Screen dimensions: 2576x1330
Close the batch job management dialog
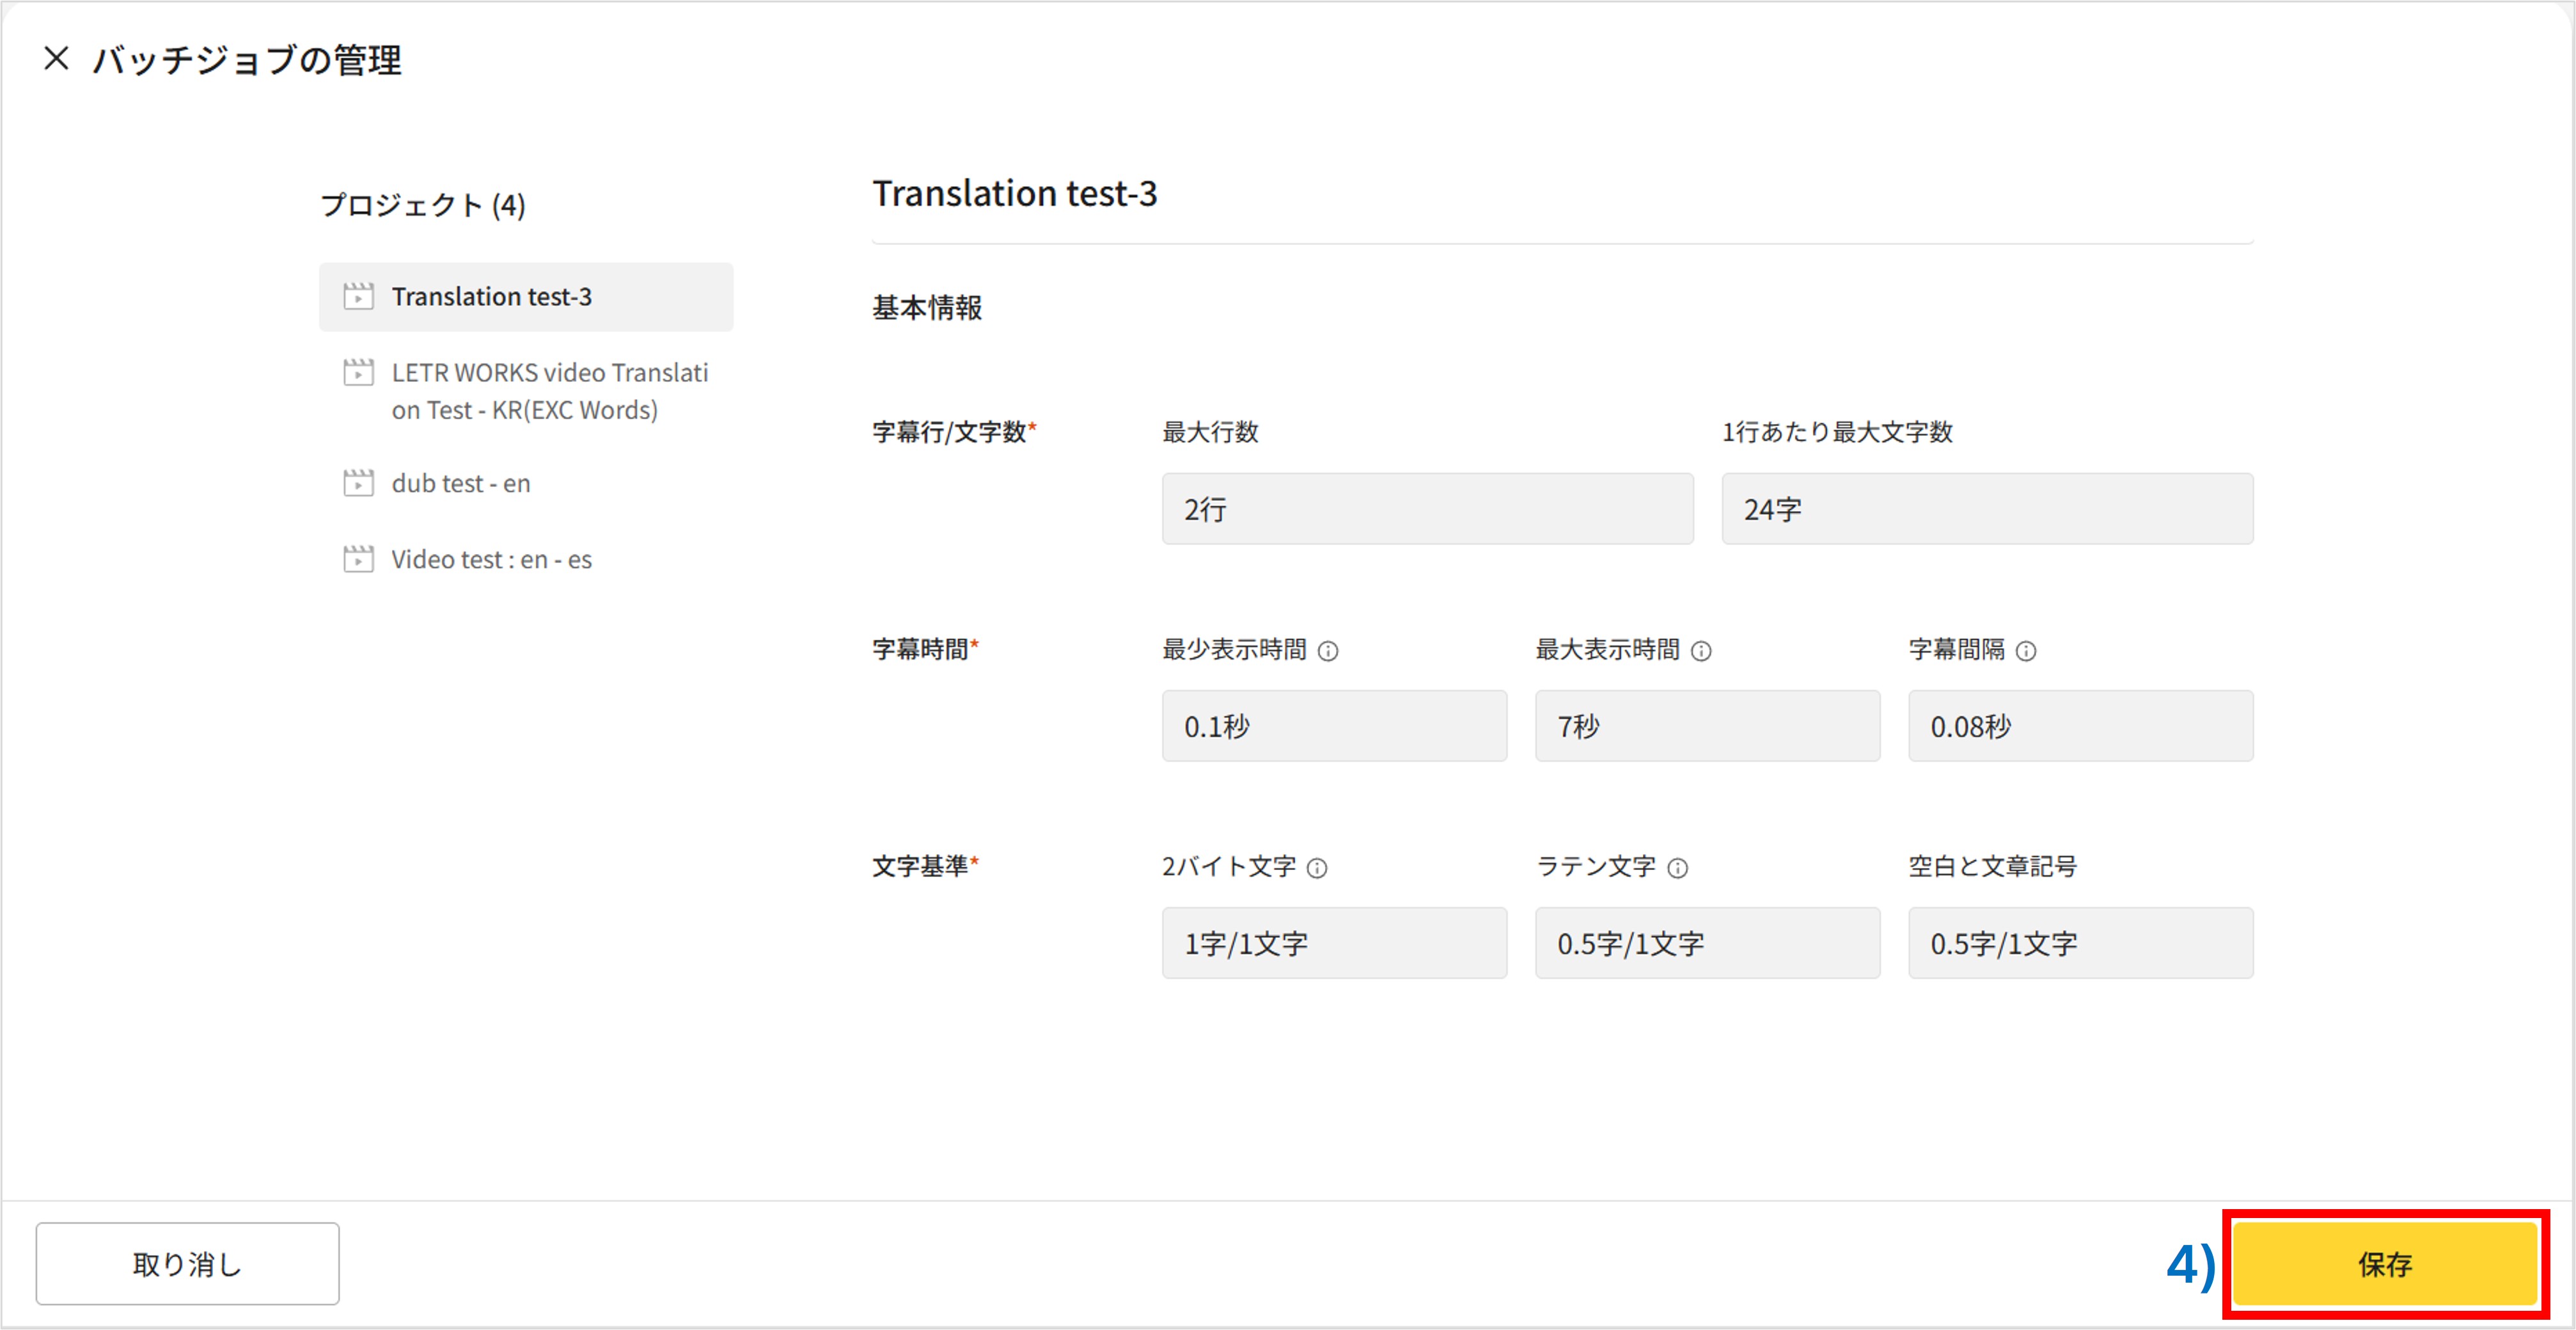(x=56, y=59)
